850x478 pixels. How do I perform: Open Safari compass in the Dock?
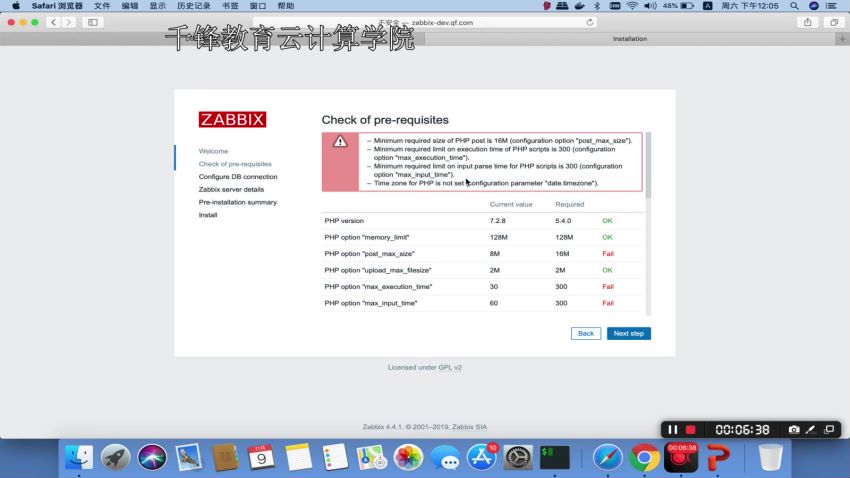pyautogui.click(x=608, y=457)
